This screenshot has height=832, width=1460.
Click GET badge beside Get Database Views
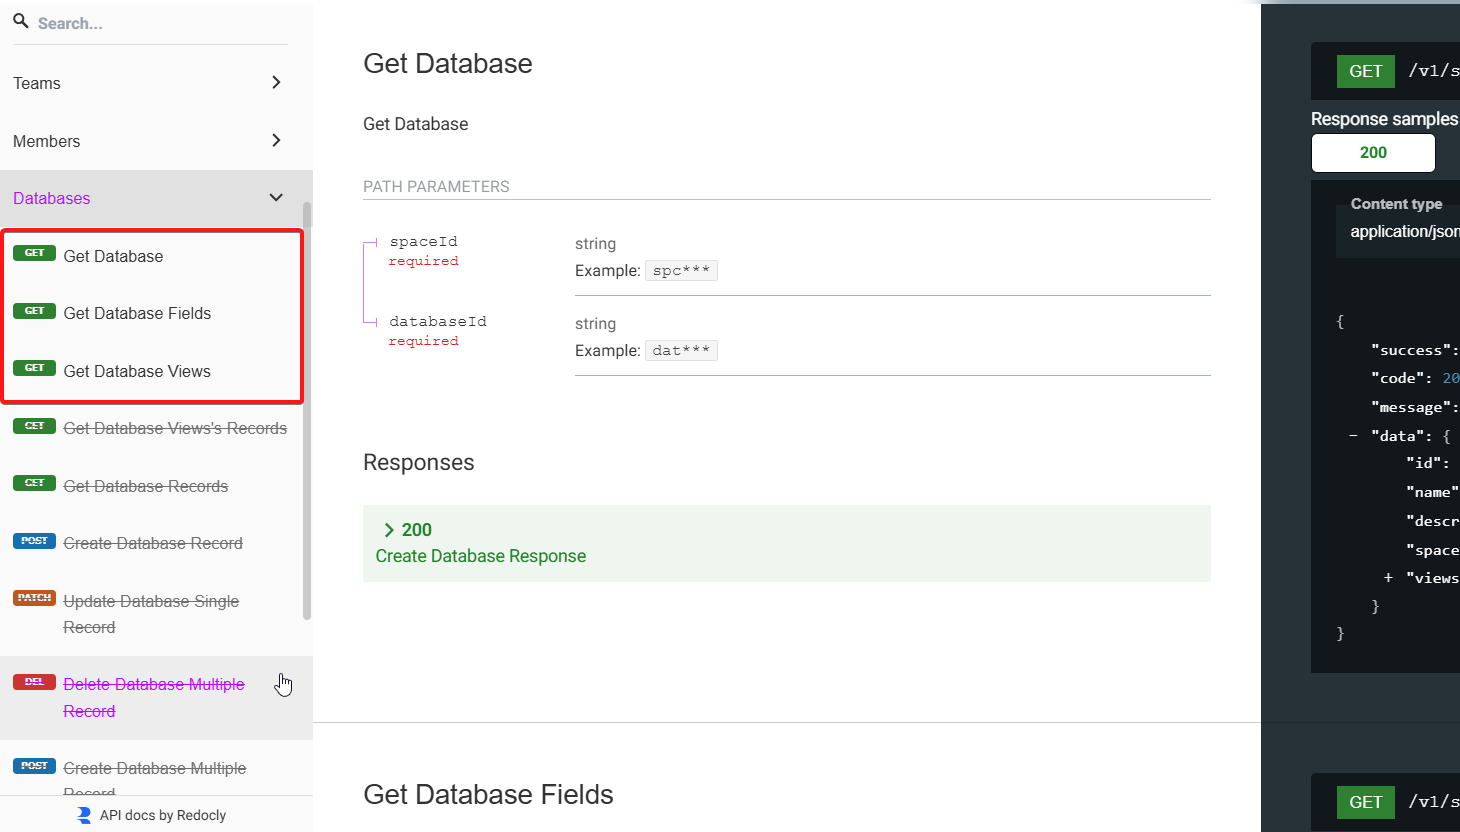click(x=34, y=368)
